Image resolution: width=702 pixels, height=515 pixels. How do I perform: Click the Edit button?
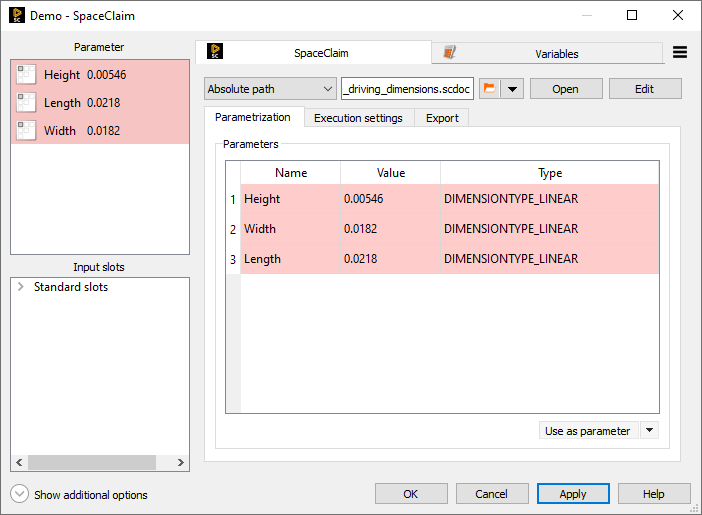point(645,89)
